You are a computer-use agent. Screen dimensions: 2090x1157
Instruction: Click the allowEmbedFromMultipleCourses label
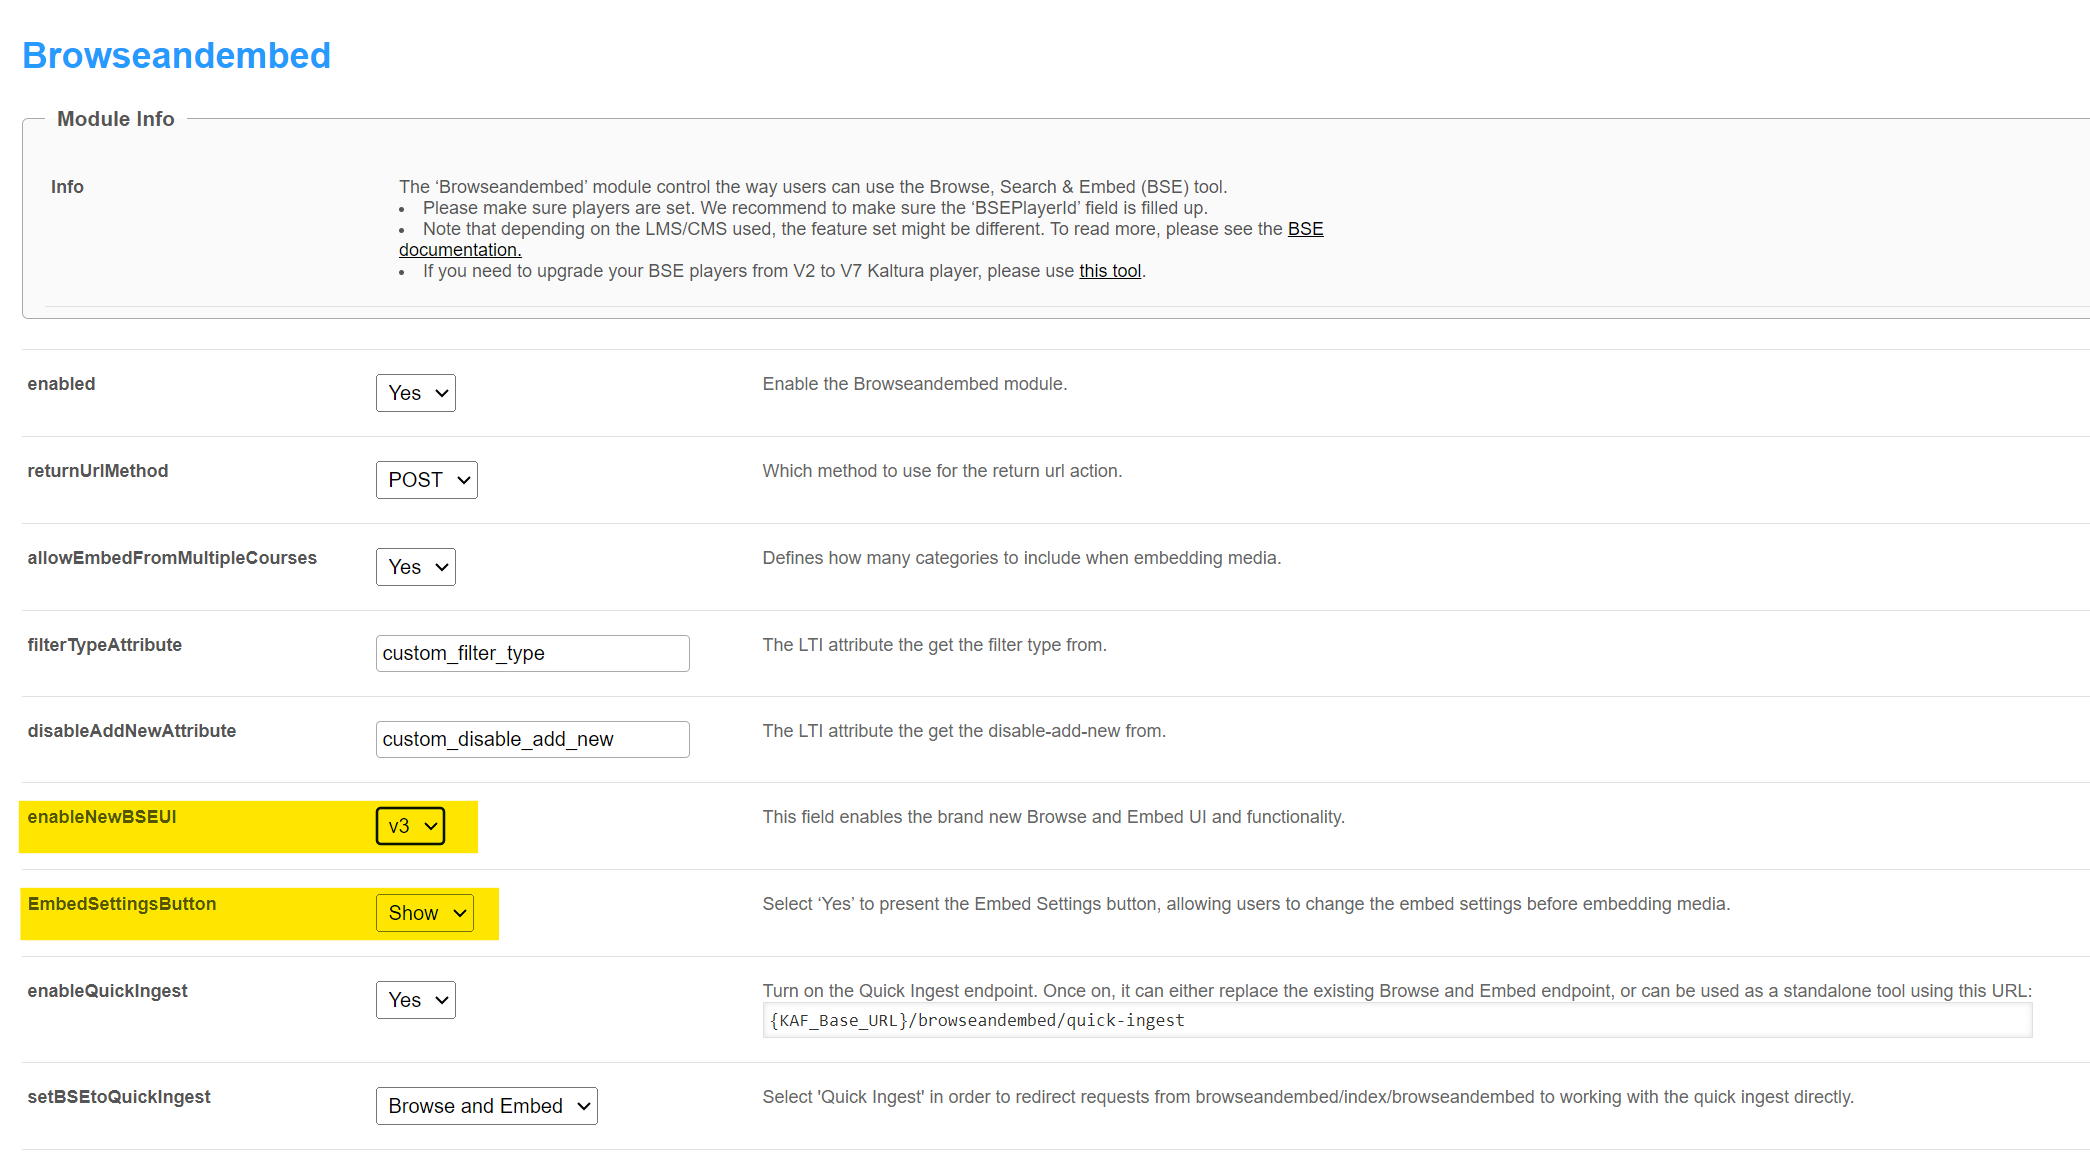(172, 558)
